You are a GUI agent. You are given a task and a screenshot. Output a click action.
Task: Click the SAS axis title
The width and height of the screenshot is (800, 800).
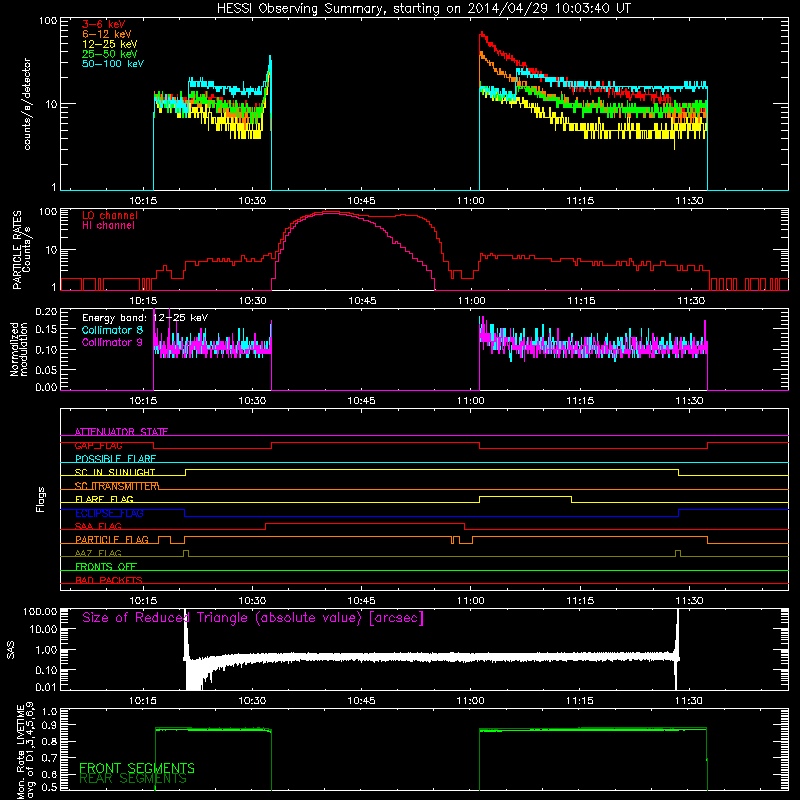[11, 649]
